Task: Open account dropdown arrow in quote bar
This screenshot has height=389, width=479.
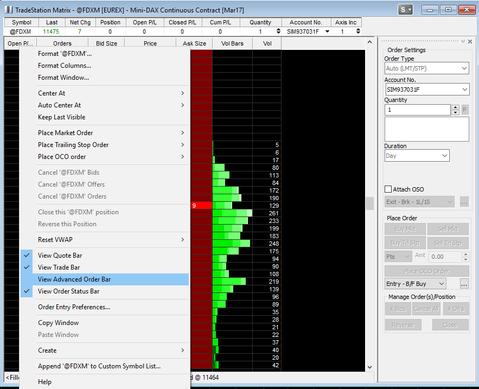Action: [327, 31]
